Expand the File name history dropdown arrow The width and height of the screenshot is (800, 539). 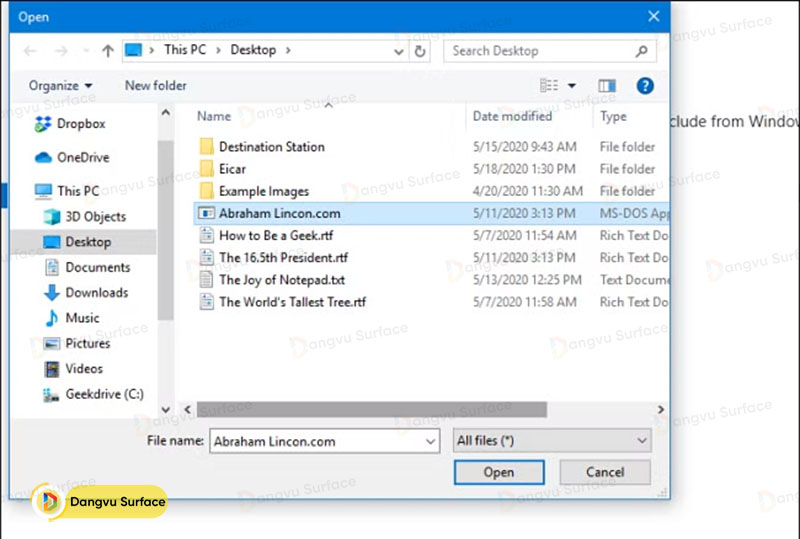pos(430,441)
